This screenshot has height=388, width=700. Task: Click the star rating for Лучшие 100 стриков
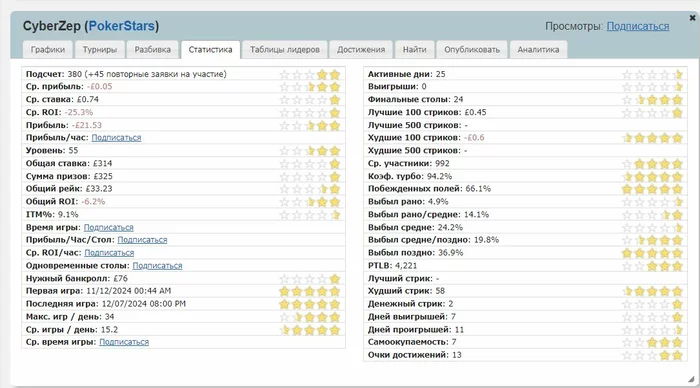click(x=652, y=113)
